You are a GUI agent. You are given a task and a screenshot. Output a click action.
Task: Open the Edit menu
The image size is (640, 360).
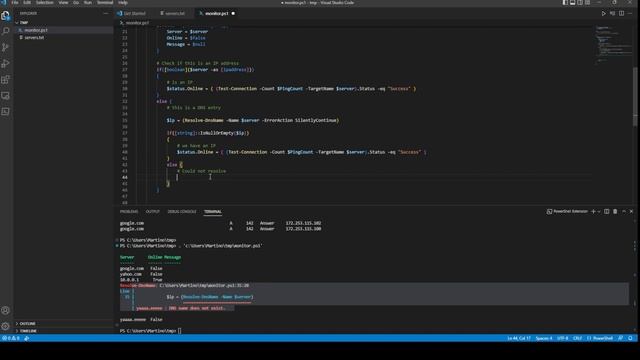(x=27, y=2)
